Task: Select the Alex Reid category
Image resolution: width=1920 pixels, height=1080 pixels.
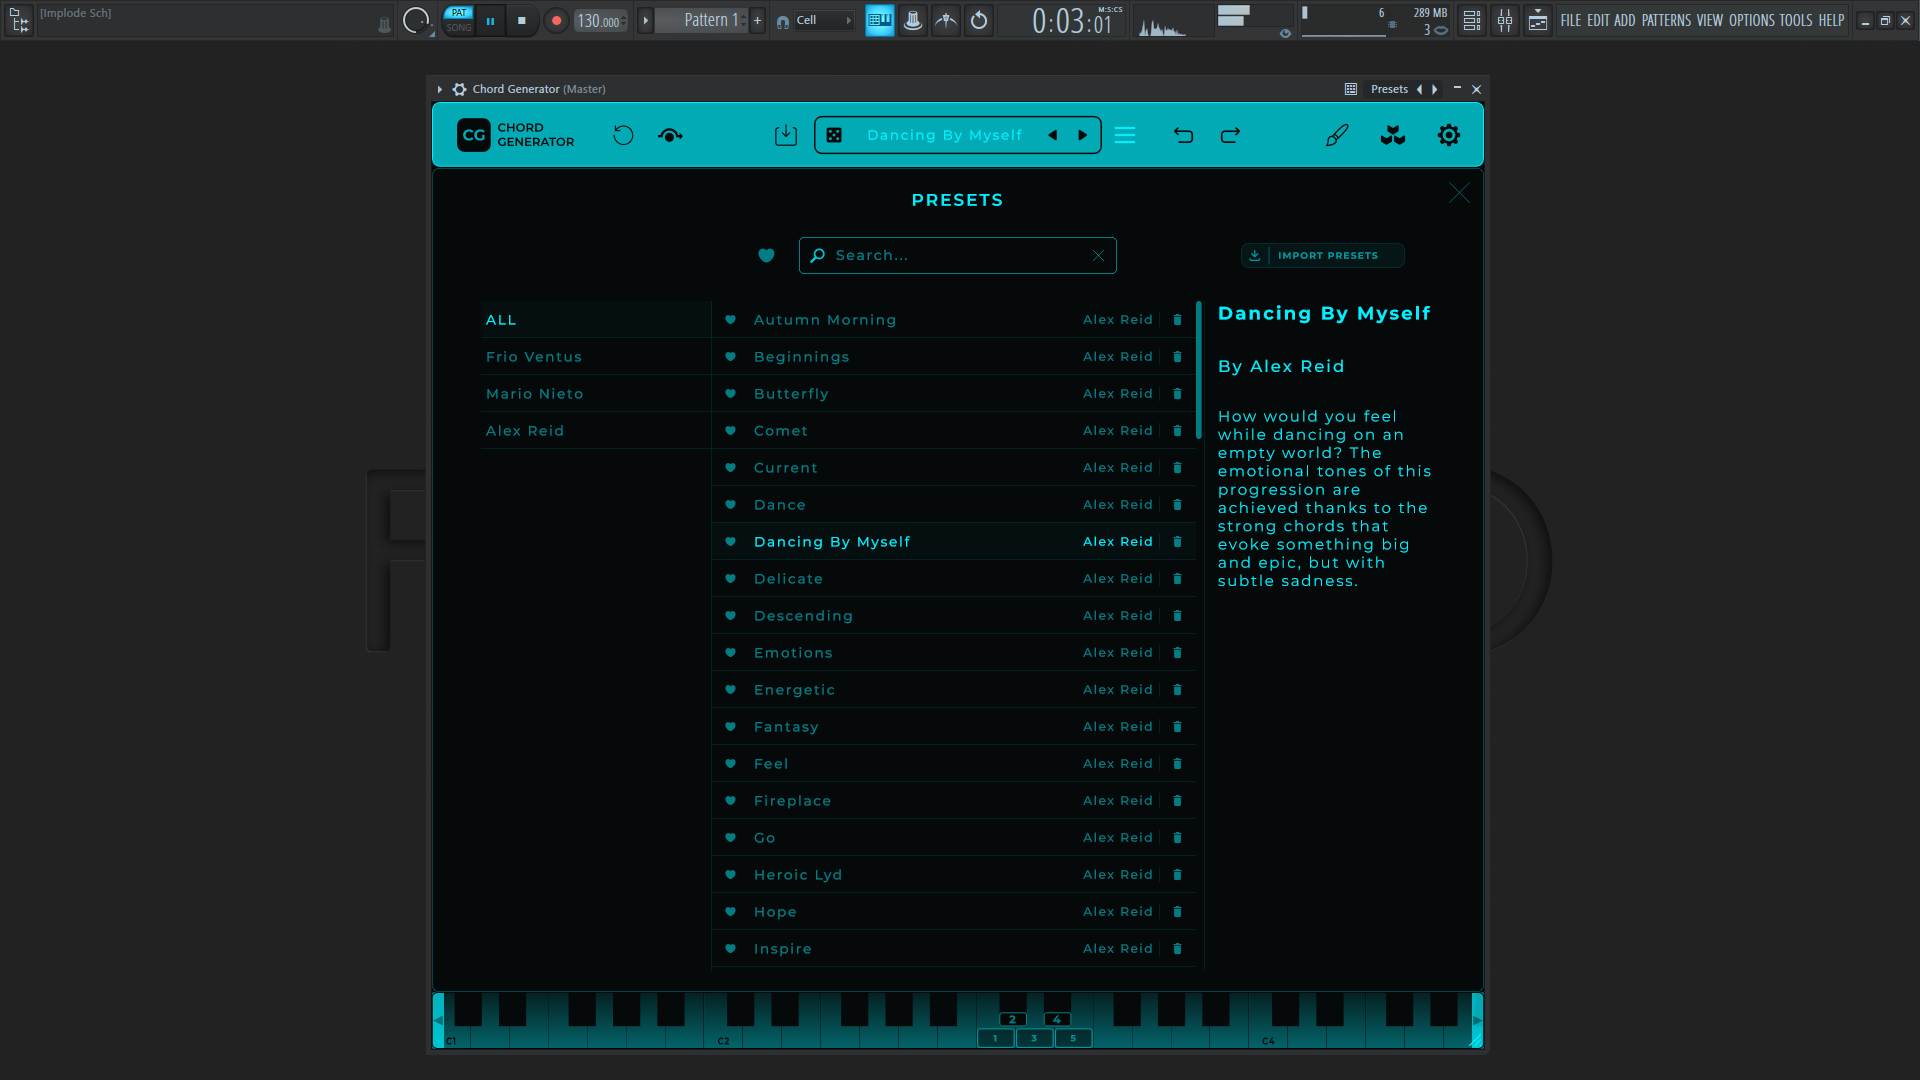Action: pyautogui.click(x=596, y=431)
